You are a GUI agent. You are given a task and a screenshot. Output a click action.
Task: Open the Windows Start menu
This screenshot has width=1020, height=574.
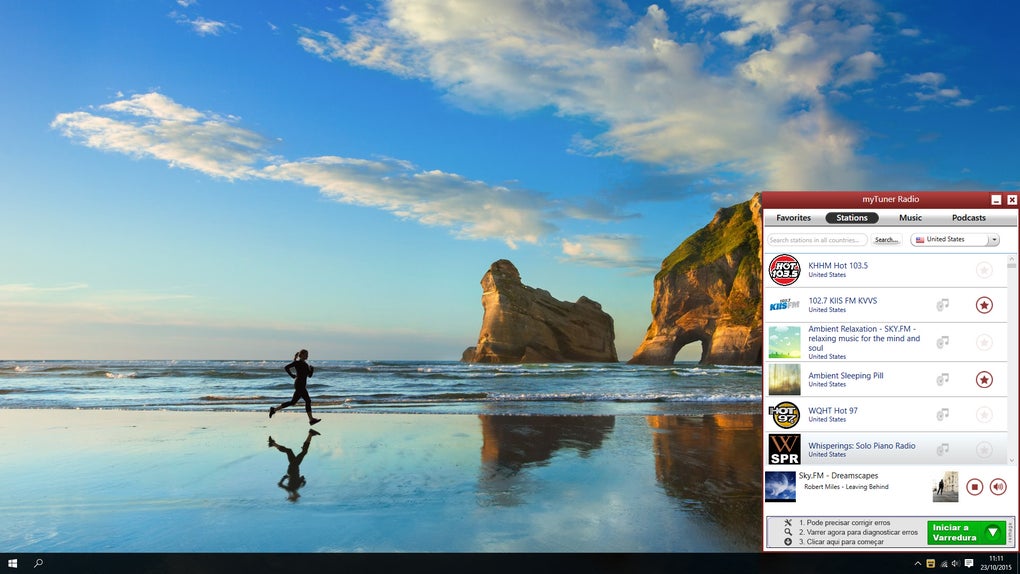[x=12, y=563]
